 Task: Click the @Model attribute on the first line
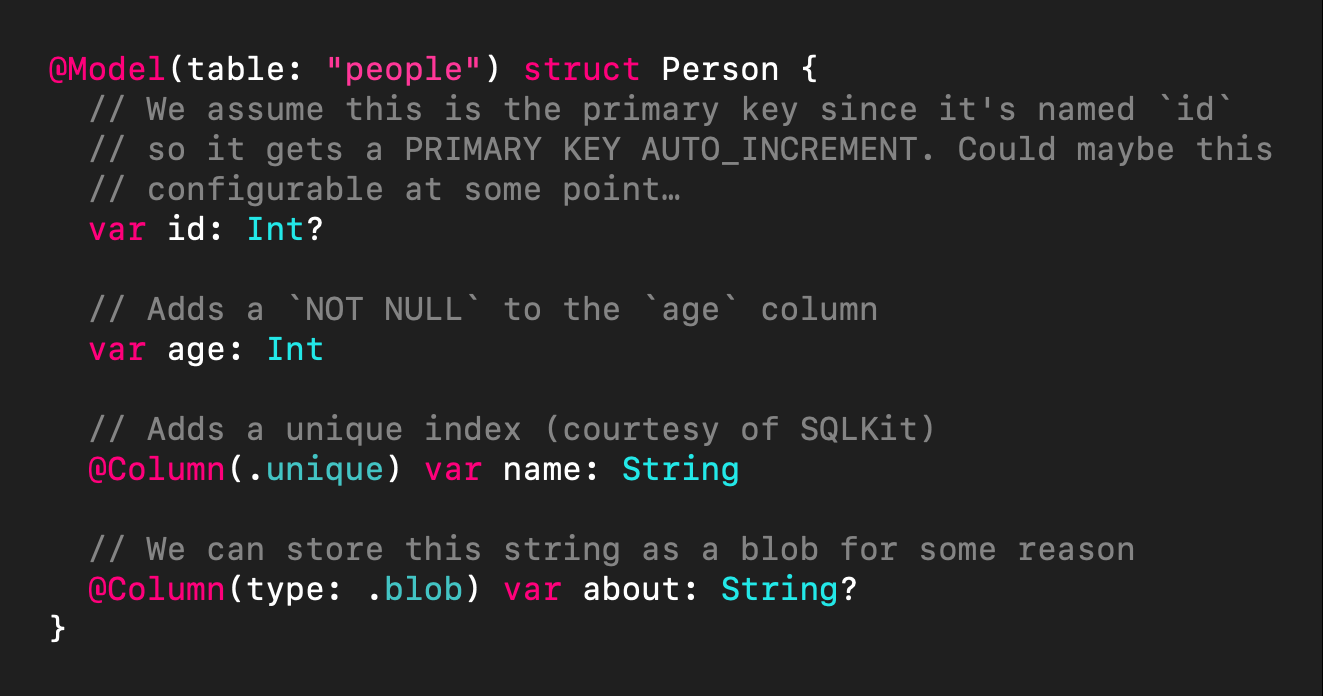[108, 69]
